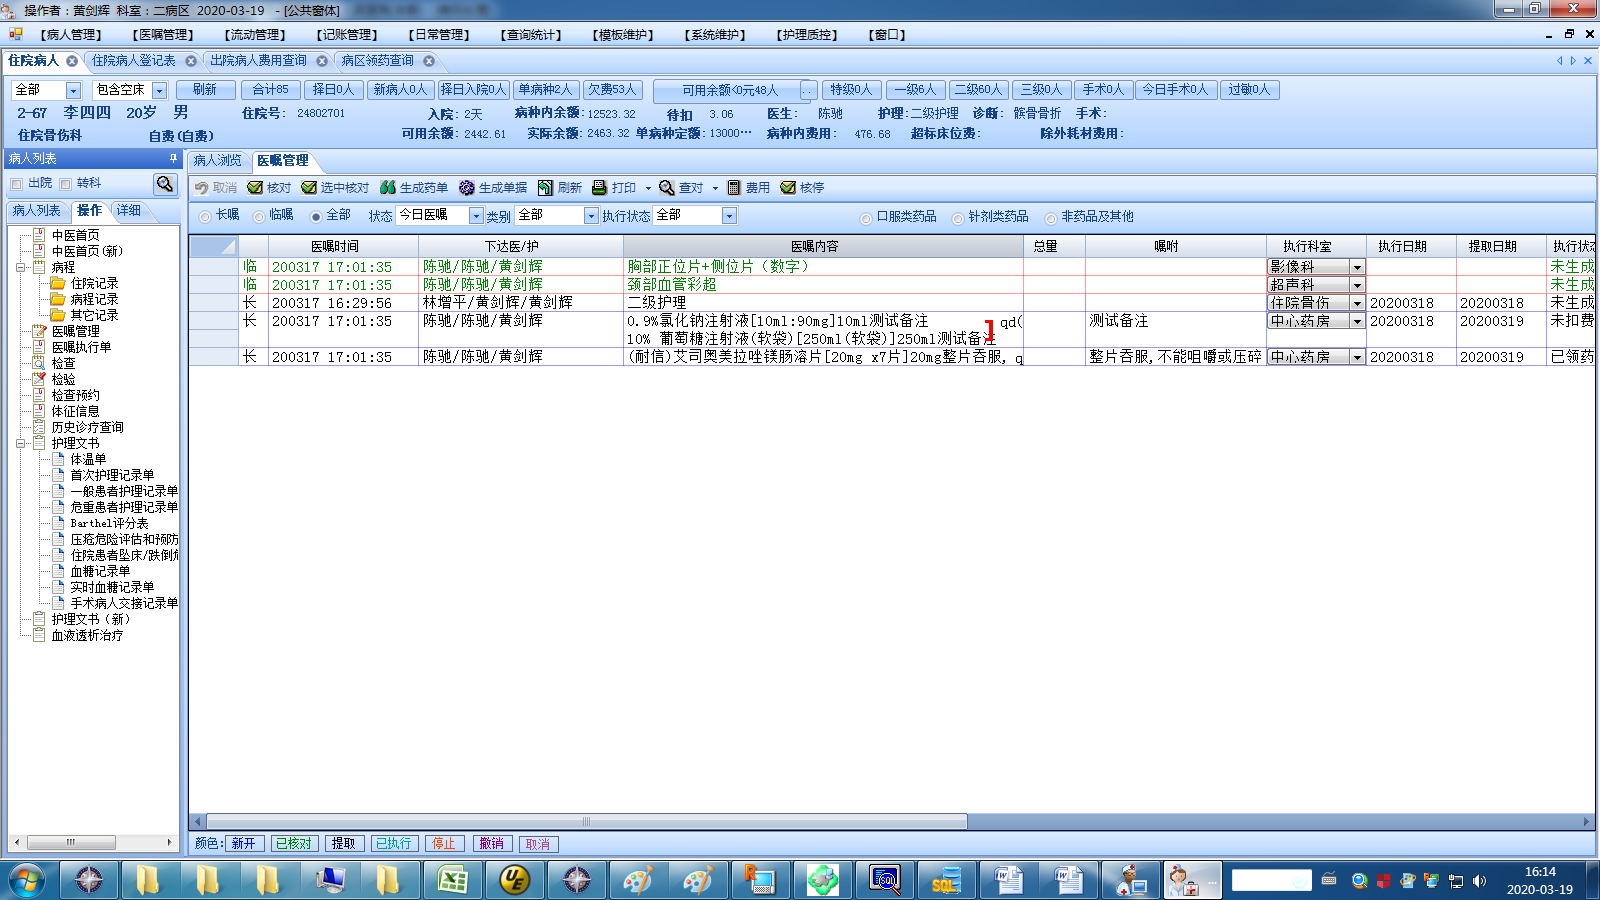This screenshot has height=900, width=1600.
Task: Click the 今日手术0人 button
Action: click(x=1175, y=90)
